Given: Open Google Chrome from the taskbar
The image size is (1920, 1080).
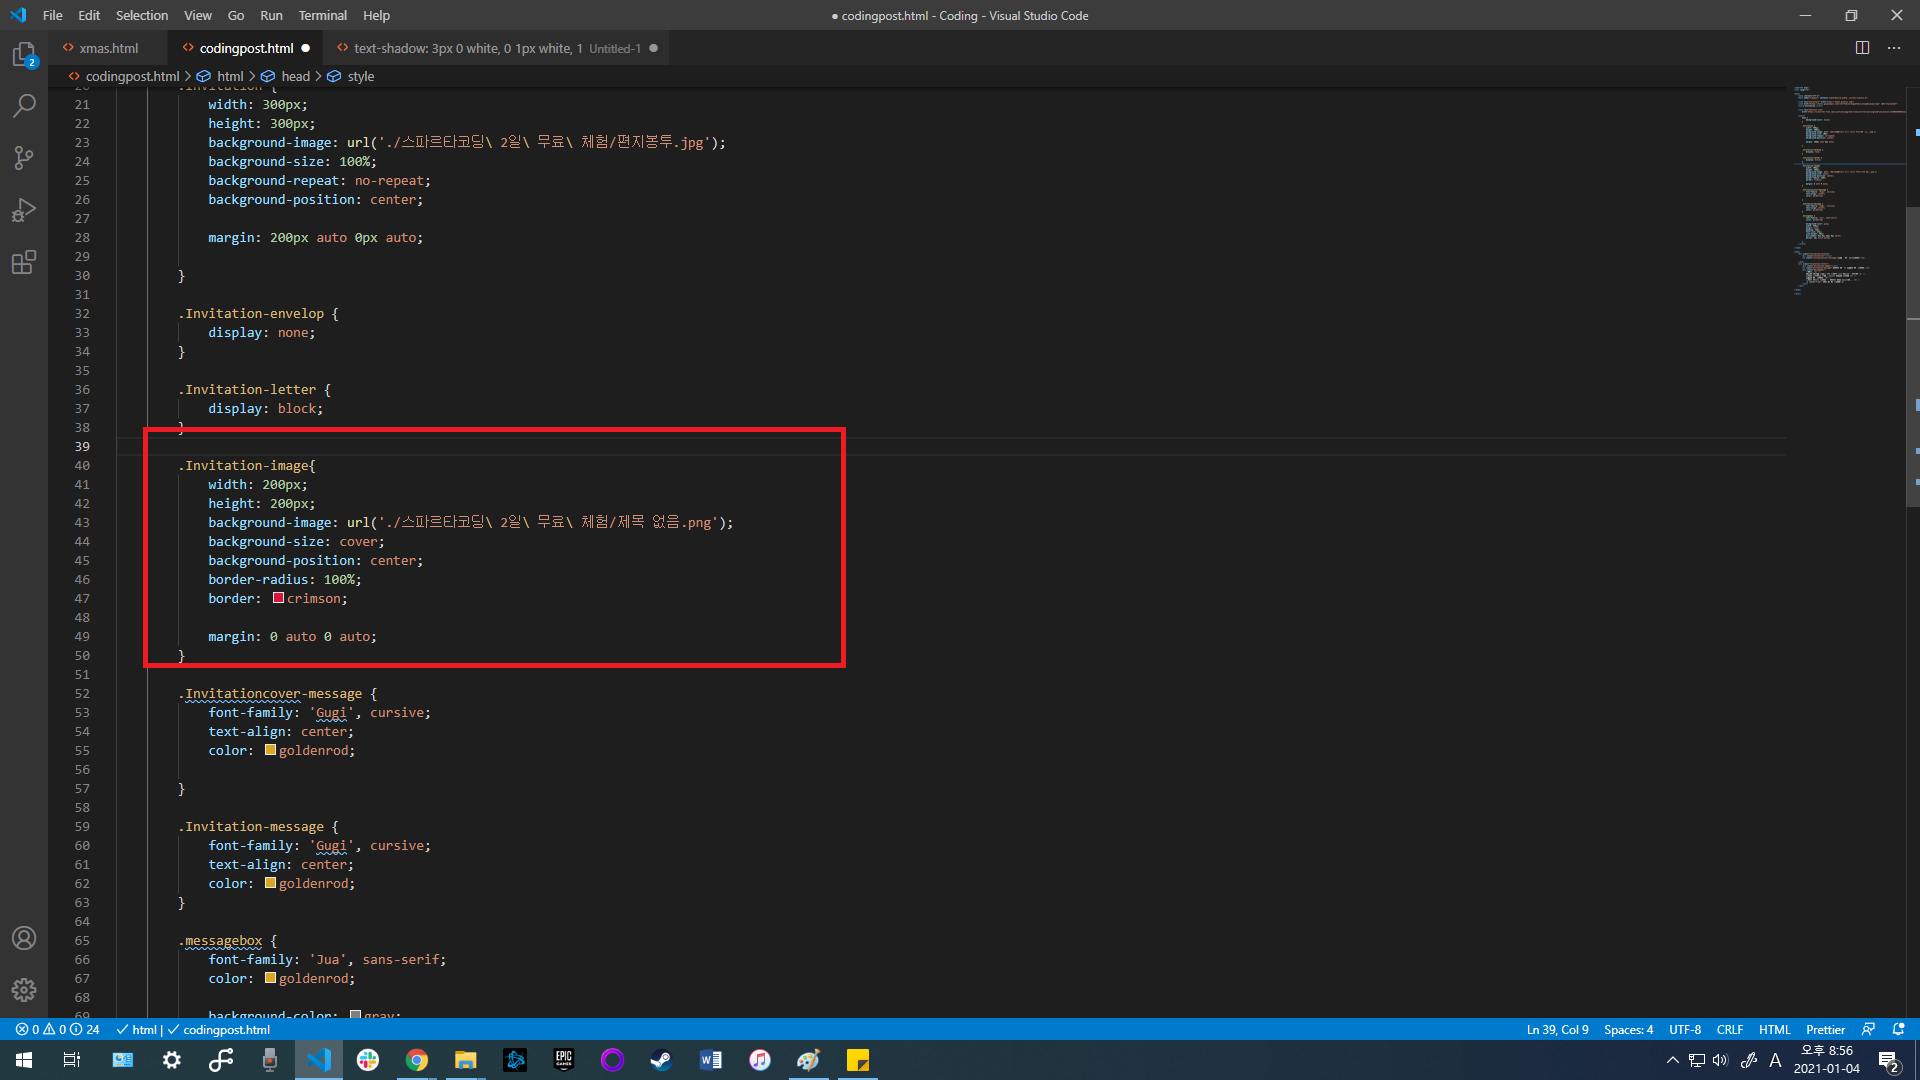Looking at the screenshot, I should 417,1060.
